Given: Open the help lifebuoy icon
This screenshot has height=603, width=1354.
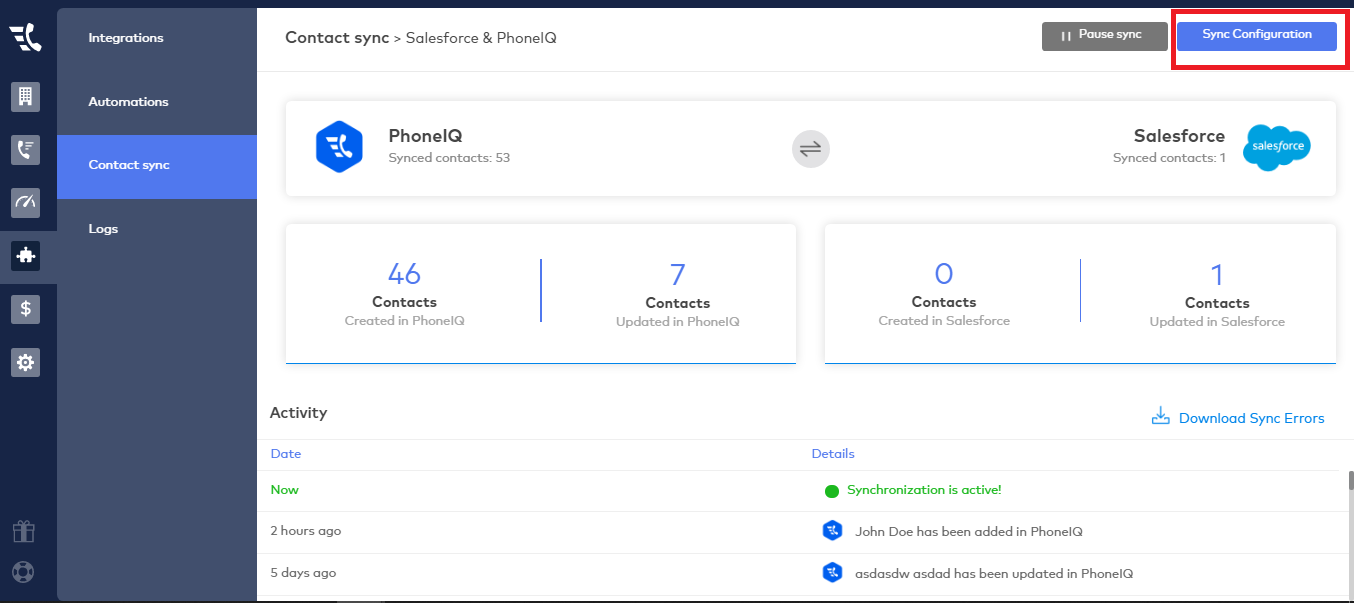Looking at the screenshot, I should click(x=23, y=573).
